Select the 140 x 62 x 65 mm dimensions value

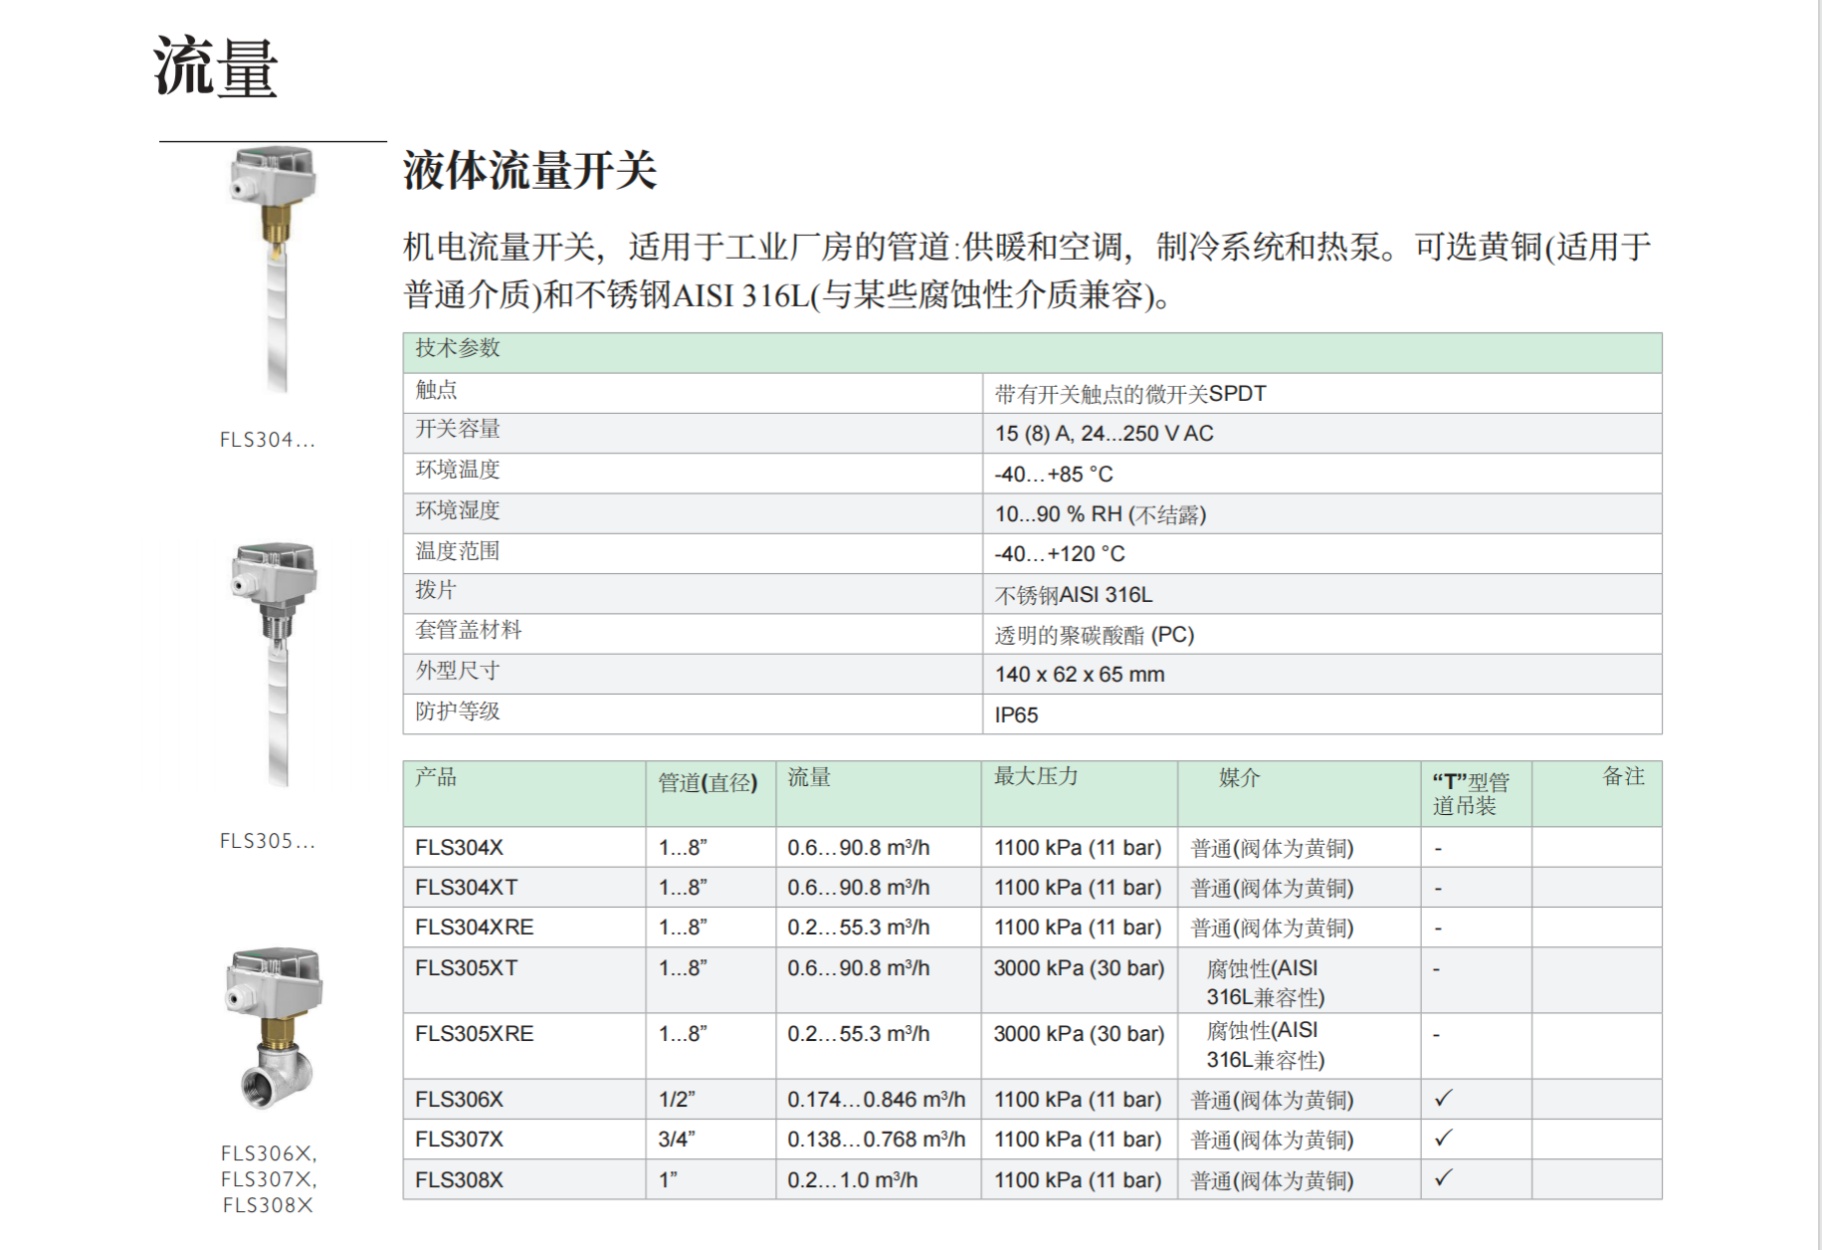coord(1079,674)
